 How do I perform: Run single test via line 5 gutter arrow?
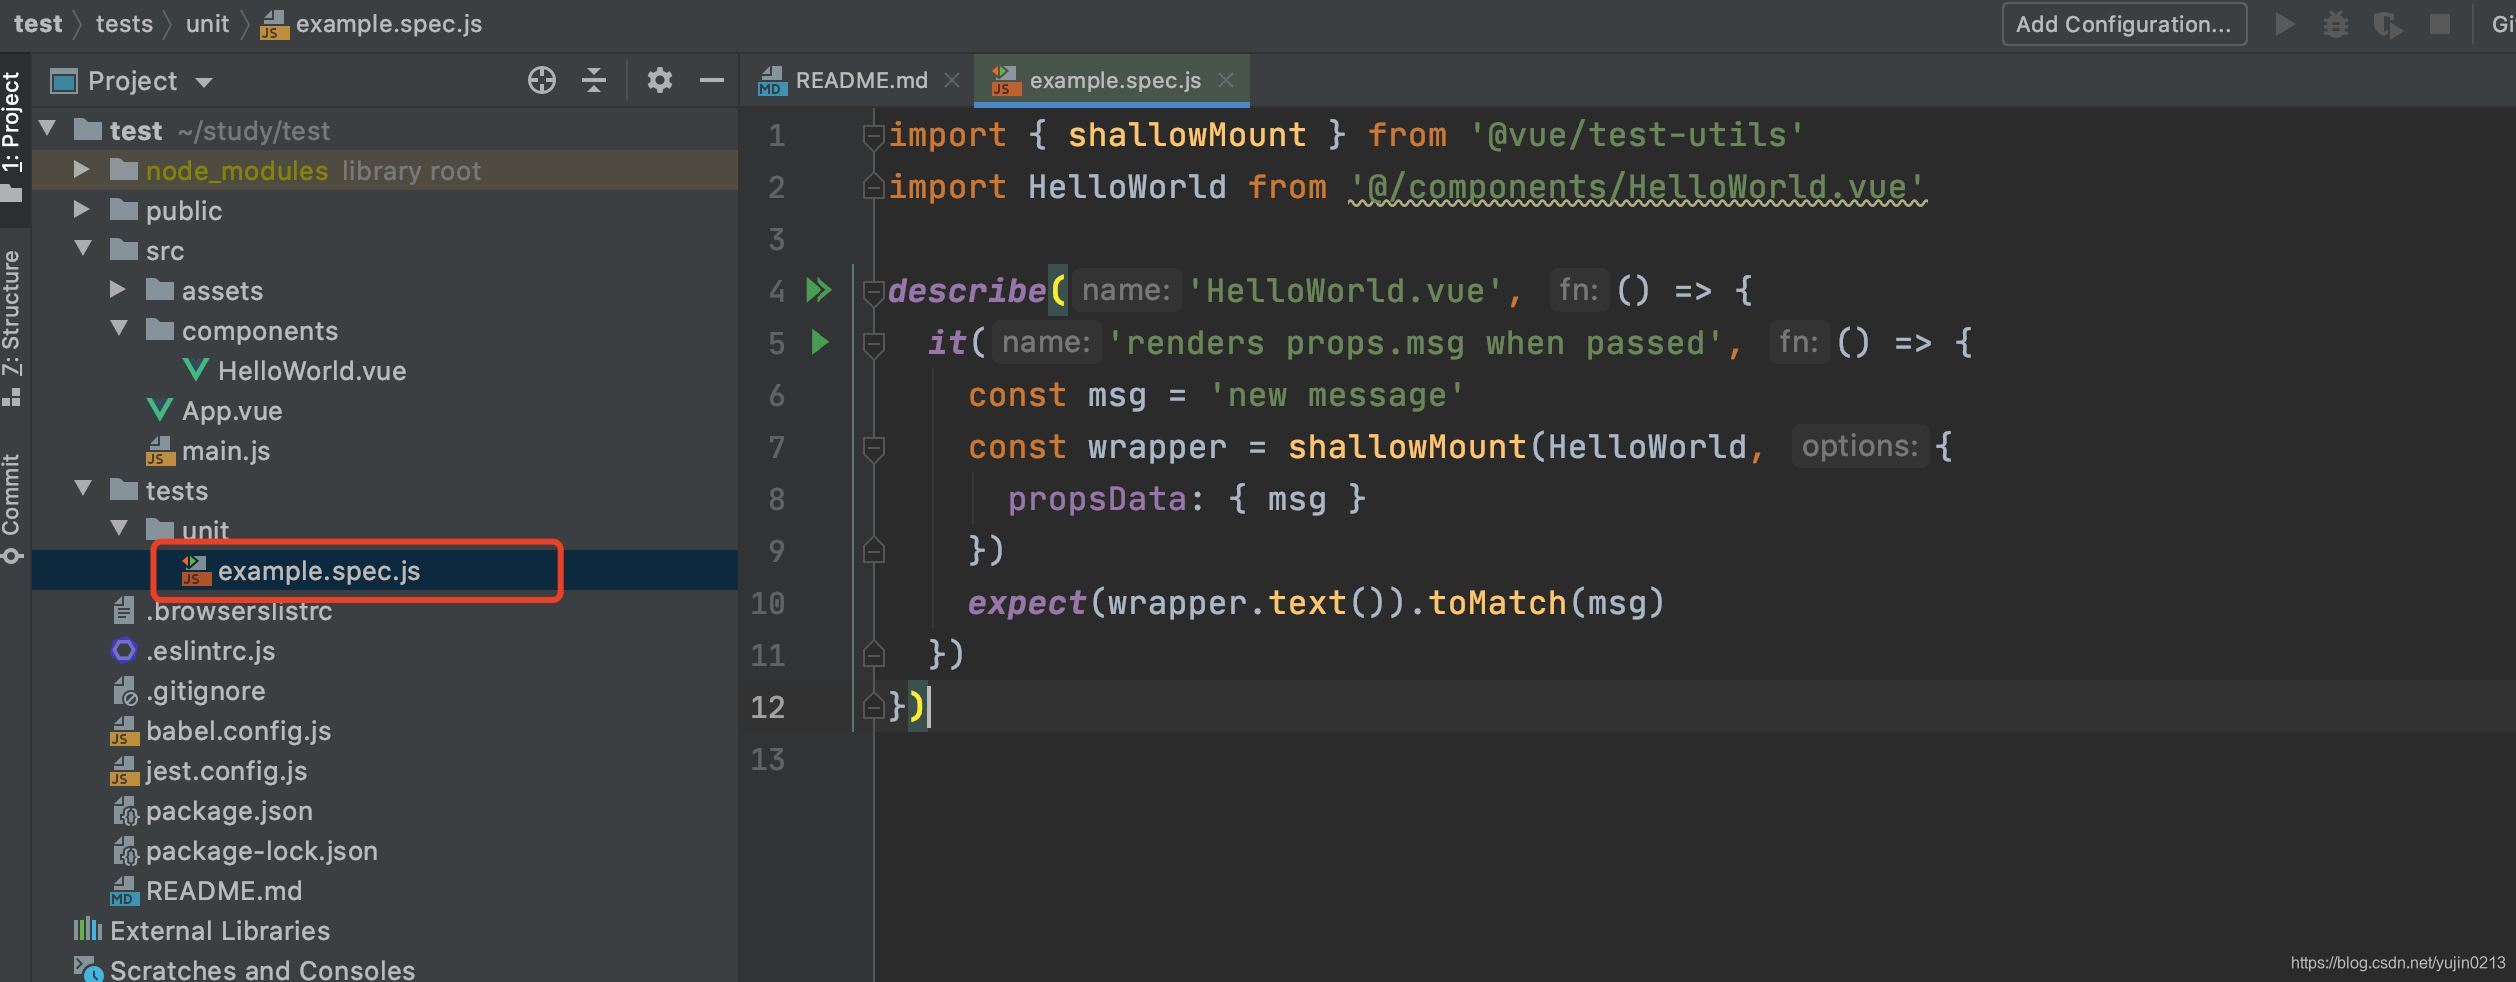coord(819,342)
